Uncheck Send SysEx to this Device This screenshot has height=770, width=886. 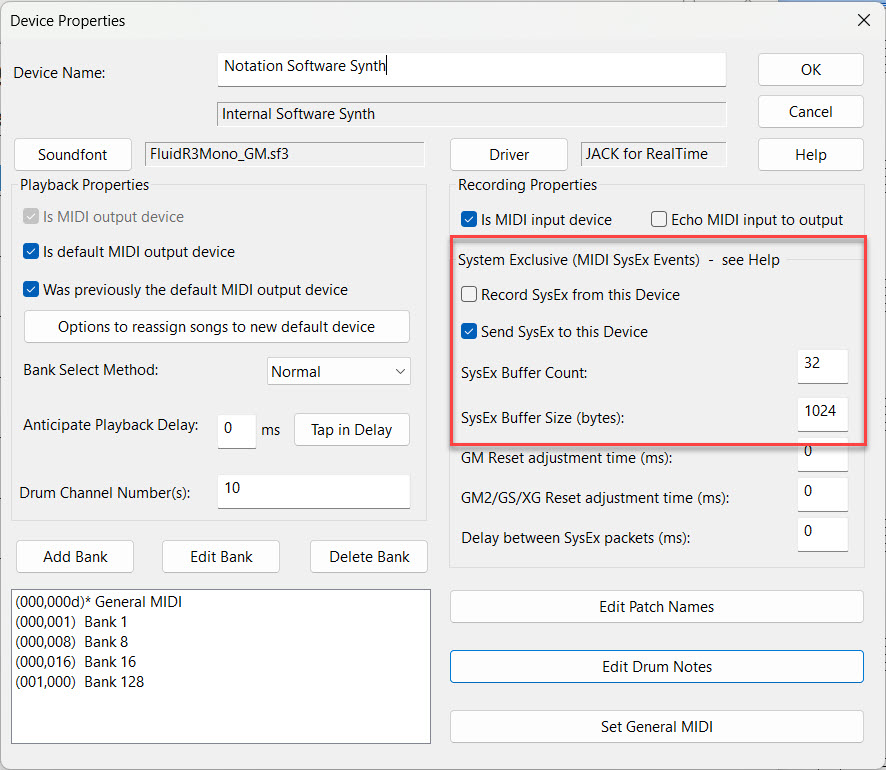coord(469,331)
